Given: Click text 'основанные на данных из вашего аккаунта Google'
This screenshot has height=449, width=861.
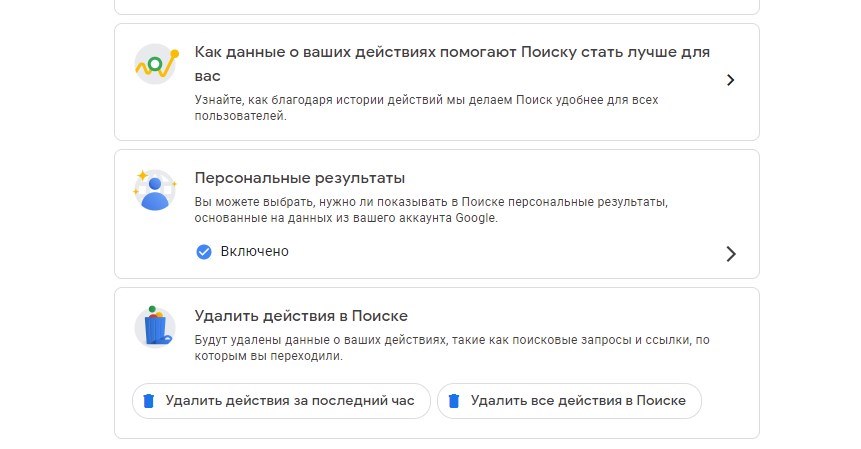Looking at the screenshot, I should (x=346, y=218).
